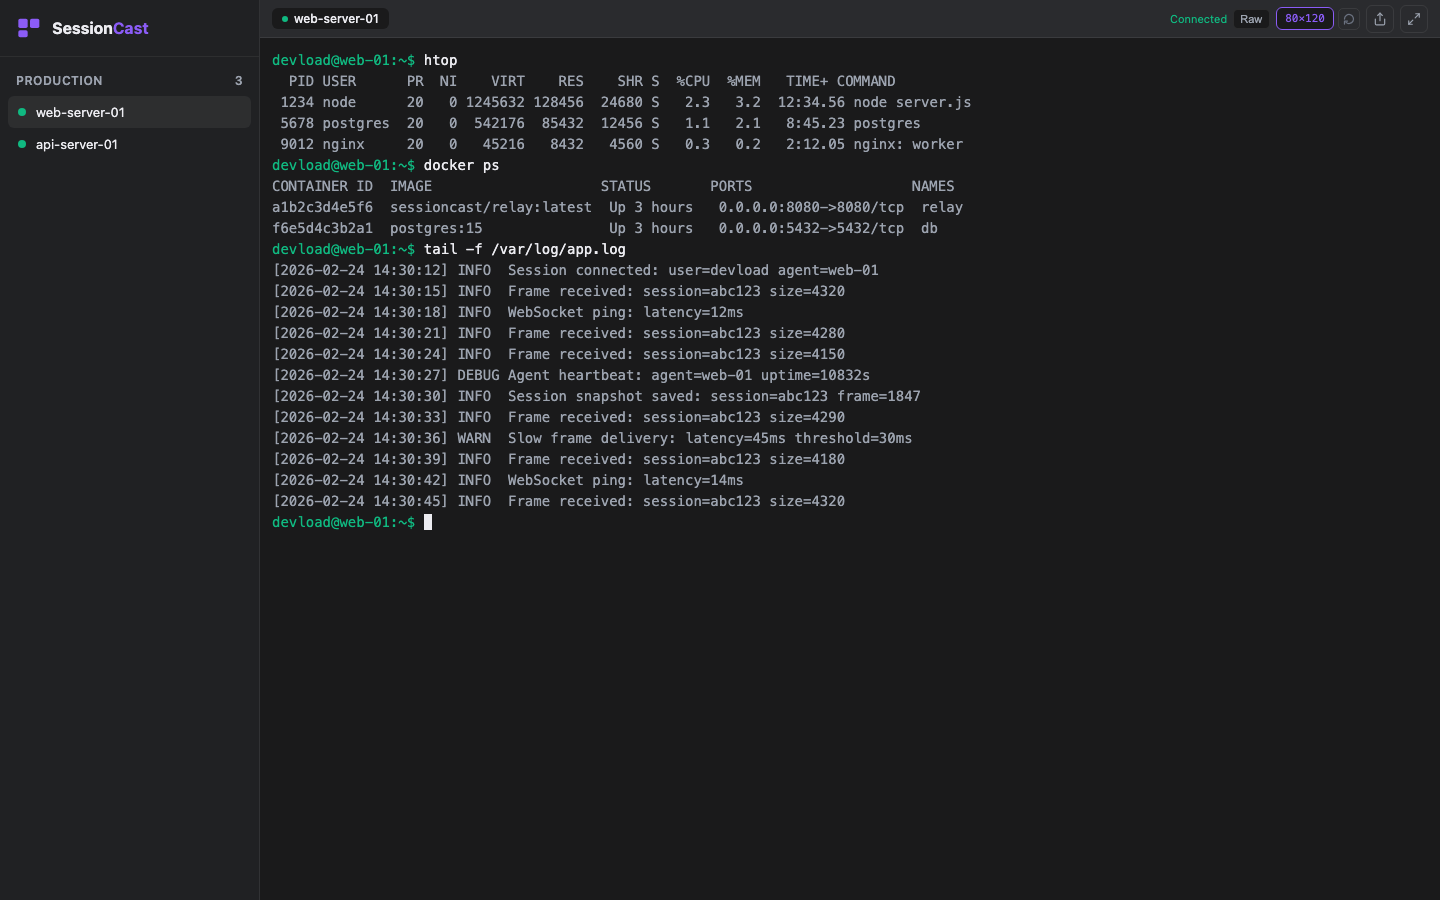The width and height of the screenshot is (1440, 900).
Task: Click the green status dot beside web-server-01
Action: [22, 112]
